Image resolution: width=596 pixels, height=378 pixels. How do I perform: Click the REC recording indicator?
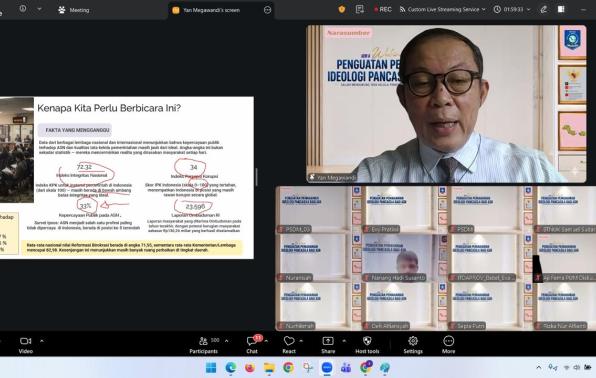383,9
